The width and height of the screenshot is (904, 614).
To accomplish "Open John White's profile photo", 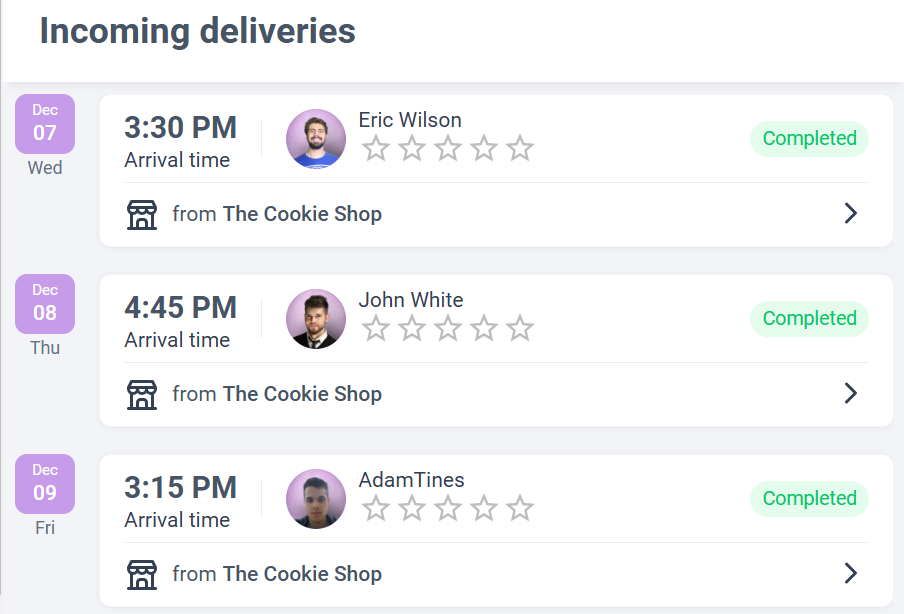I will point(316,319).
